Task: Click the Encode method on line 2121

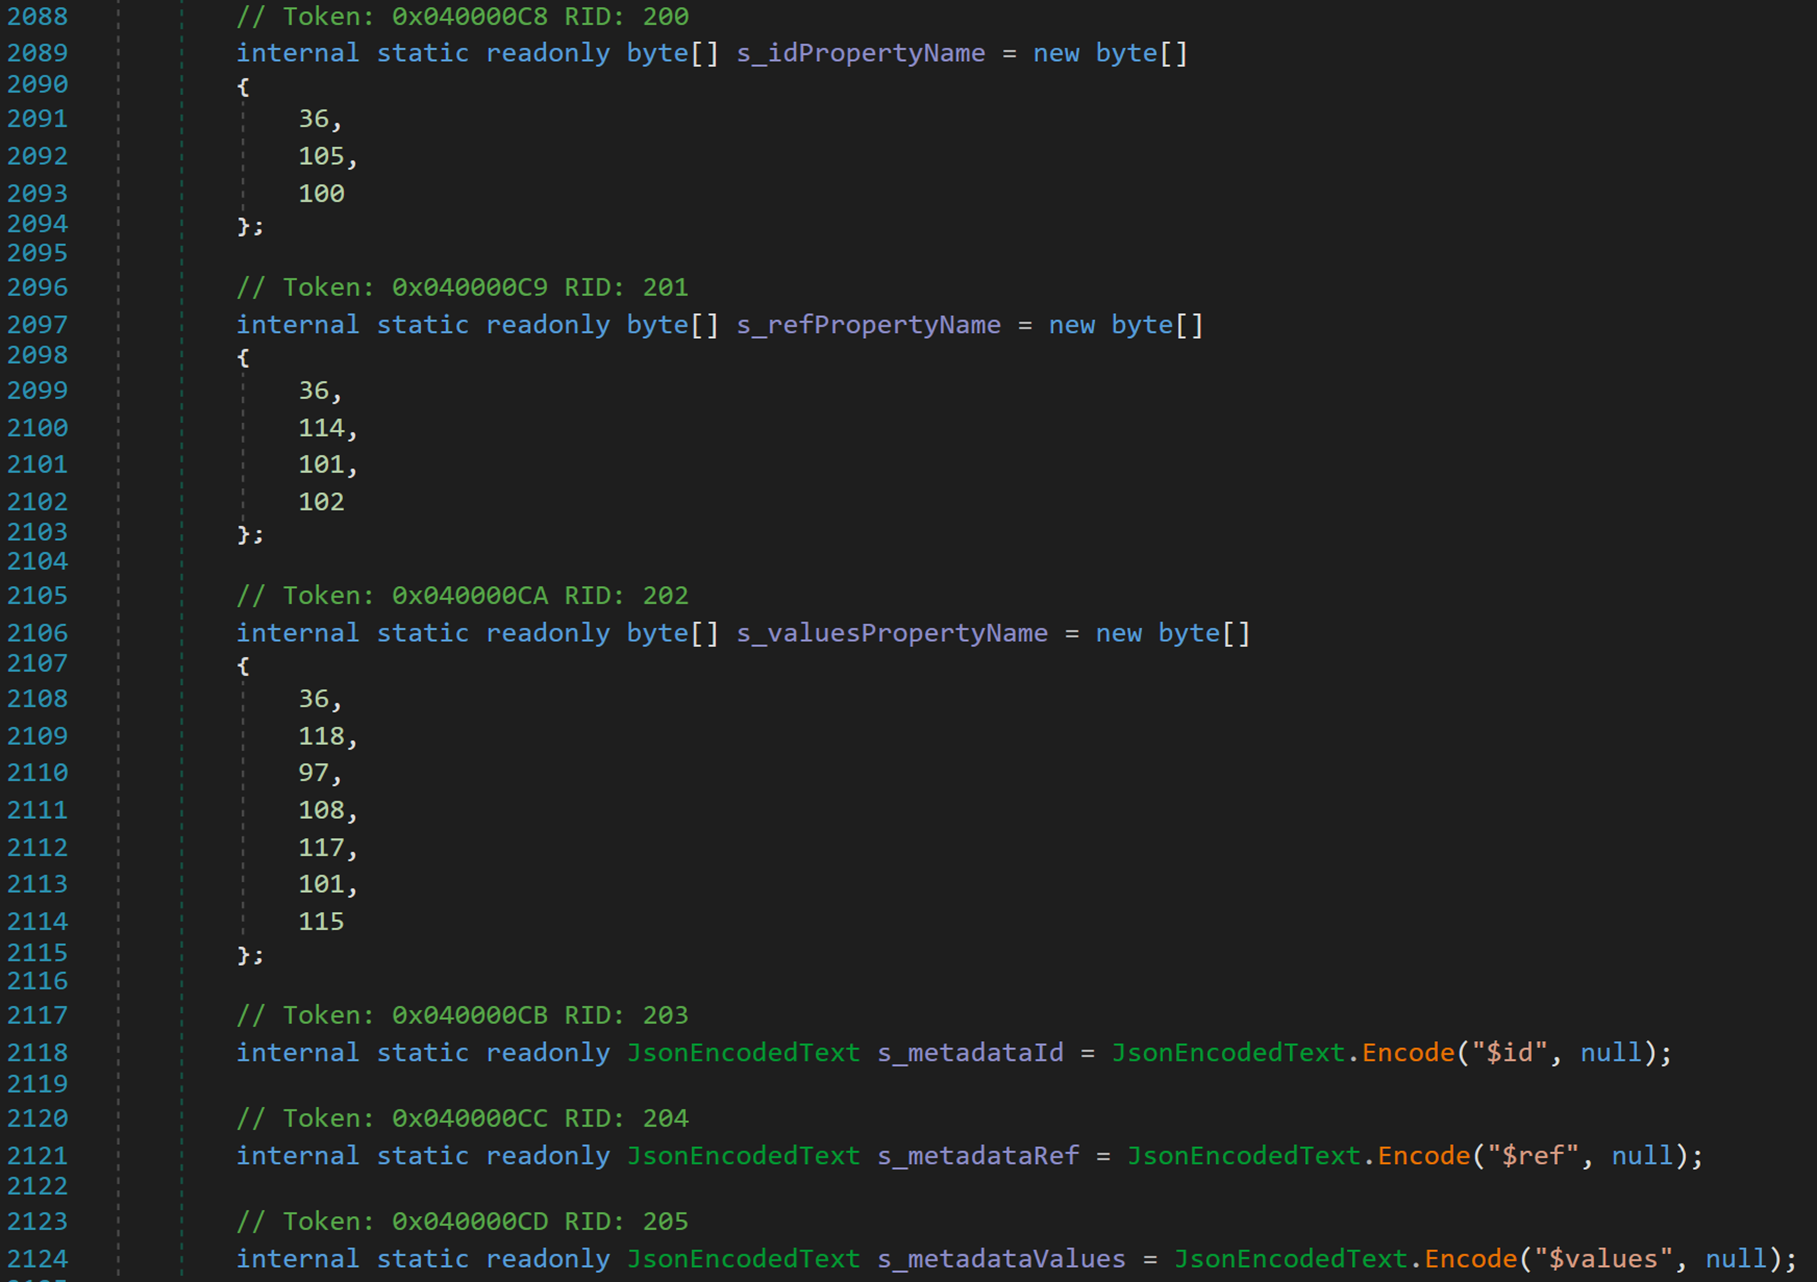Action: click(1424, 1156)
